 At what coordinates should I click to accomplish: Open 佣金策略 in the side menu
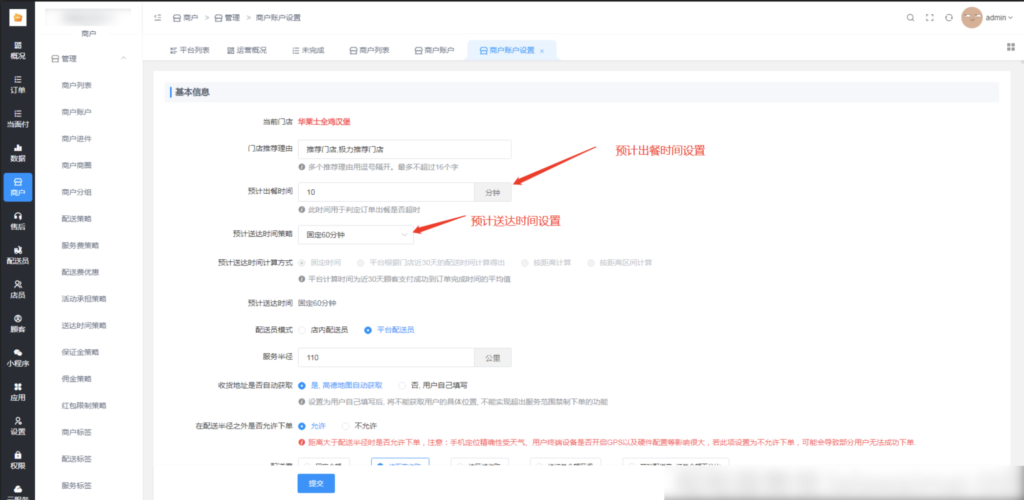(x=76, y=379)
